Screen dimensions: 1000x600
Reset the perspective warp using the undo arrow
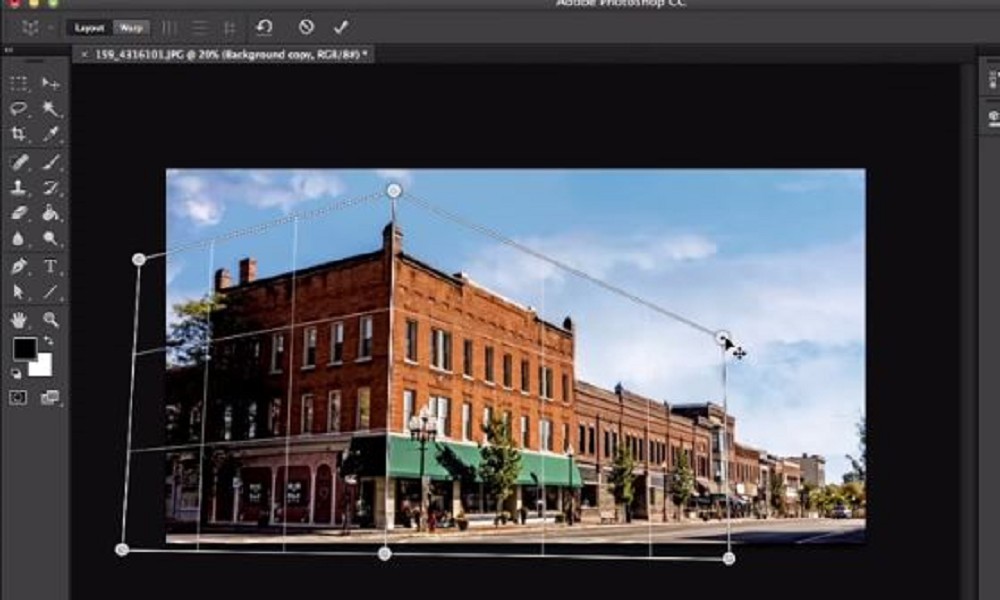pyautogui.click(x=264, y=27)
